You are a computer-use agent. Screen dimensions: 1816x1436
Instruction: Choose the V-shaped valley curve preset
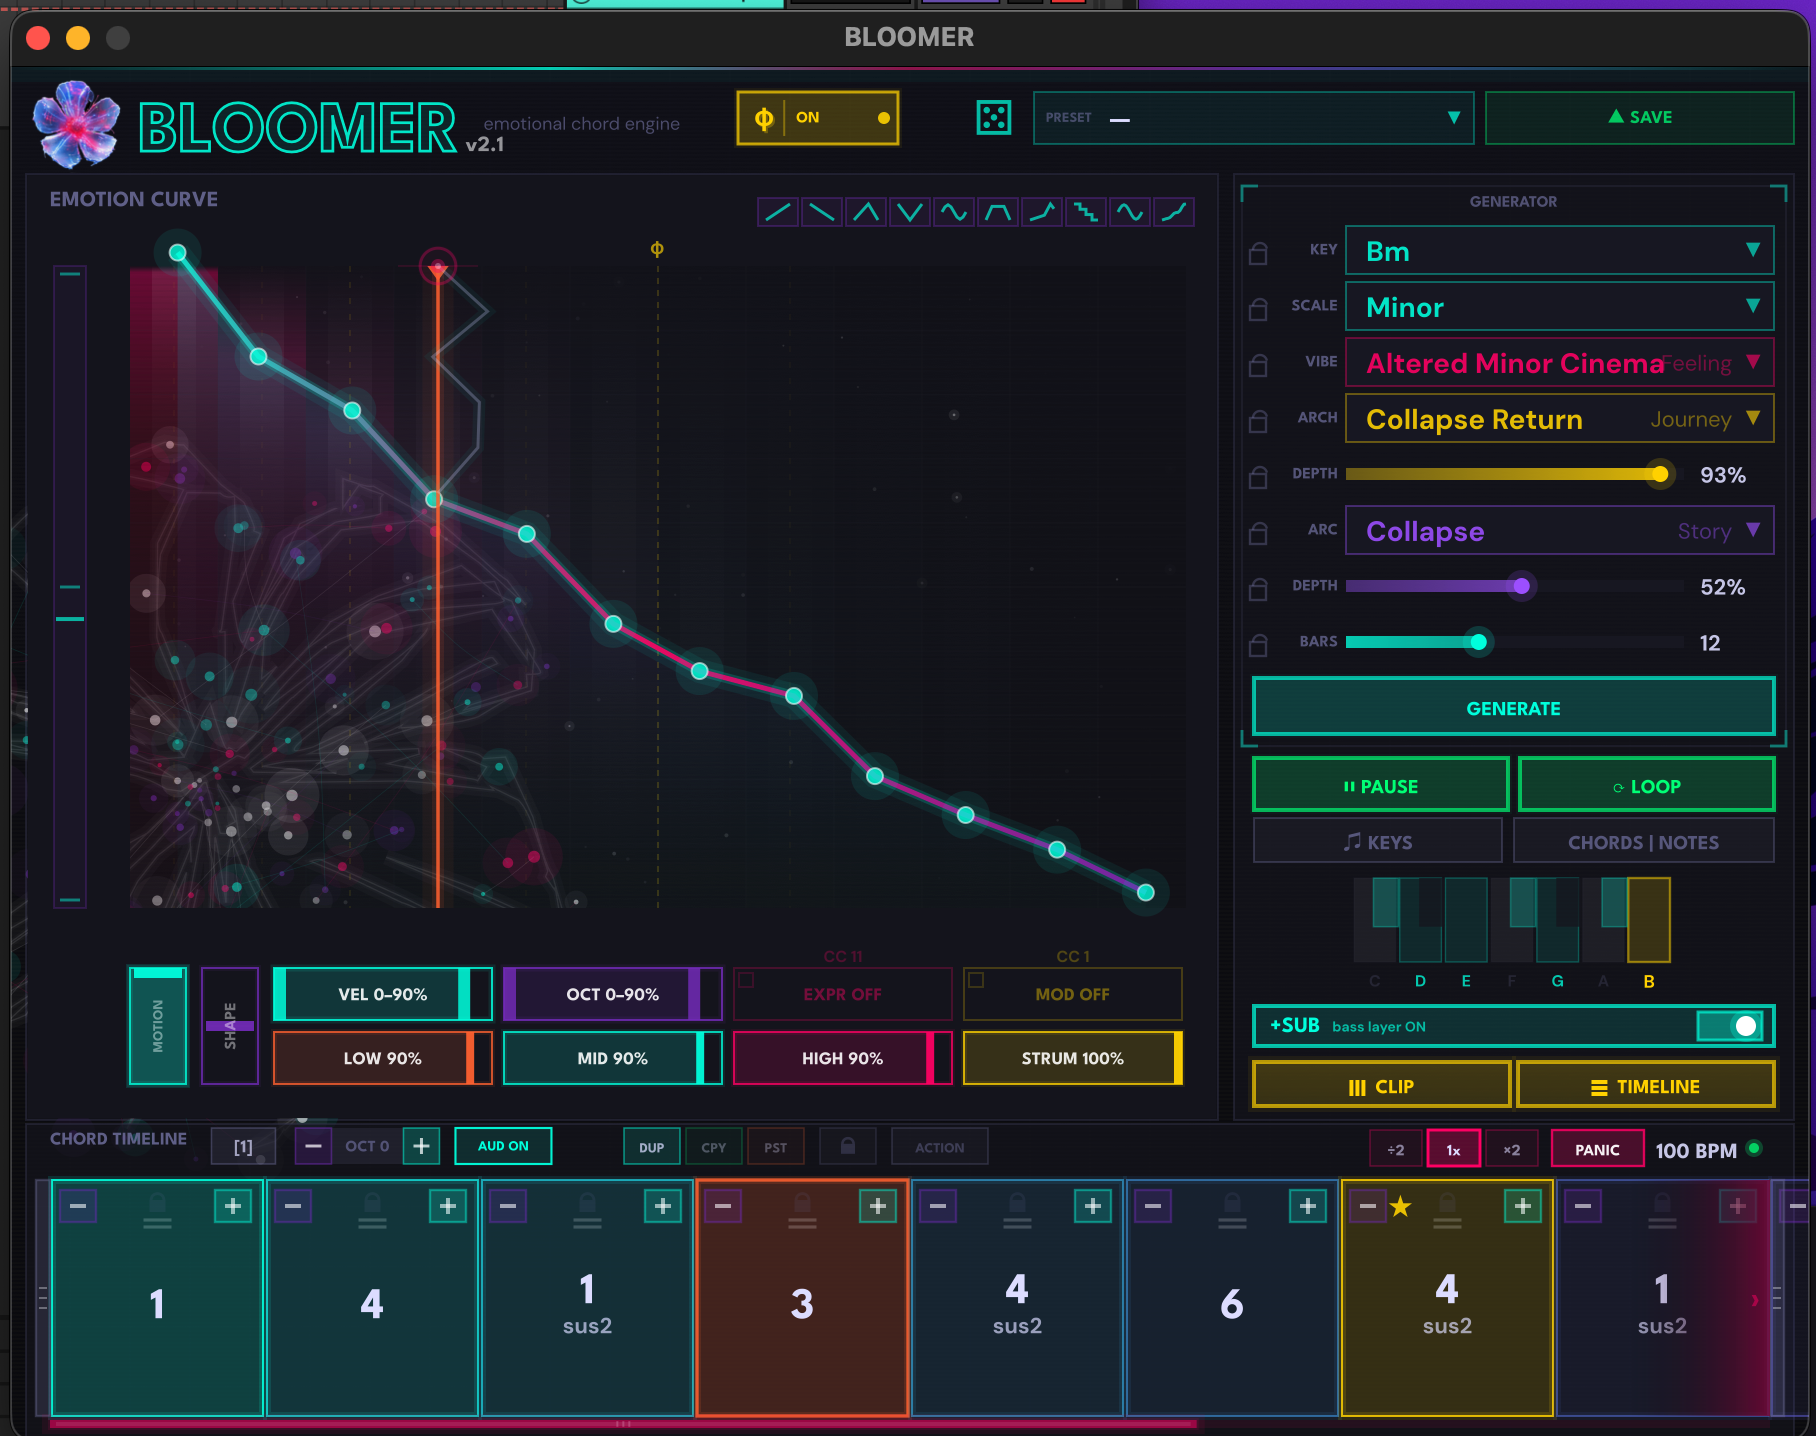pyautogui.click(x=910, y=212)
